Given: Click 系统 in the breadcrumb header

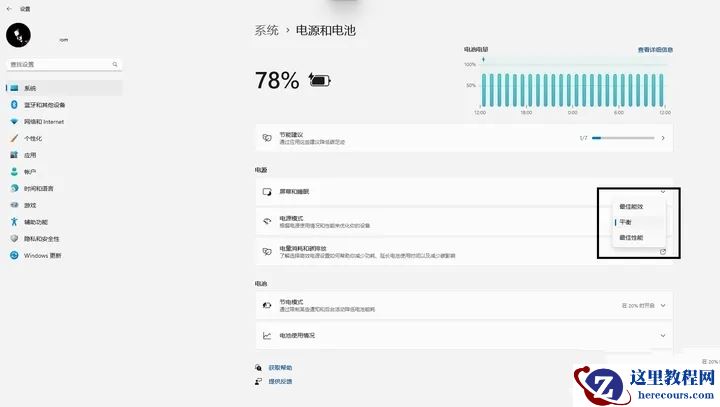Looking at the screenshot, I should [x=266, y=30].
